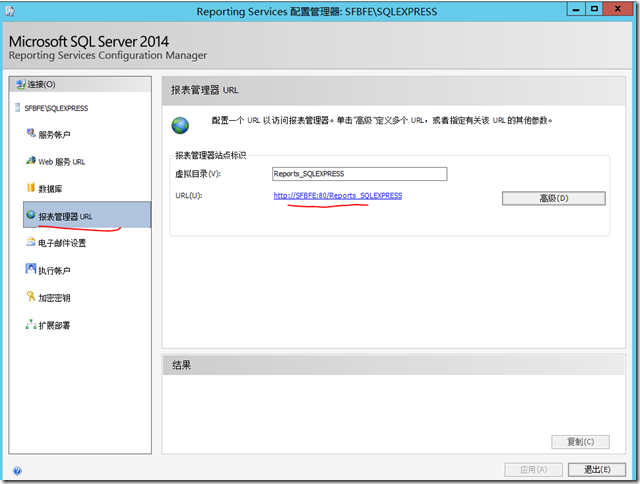
Task: Click the 报表管理器站点标识 group label
Action: [x=211, y=155]
